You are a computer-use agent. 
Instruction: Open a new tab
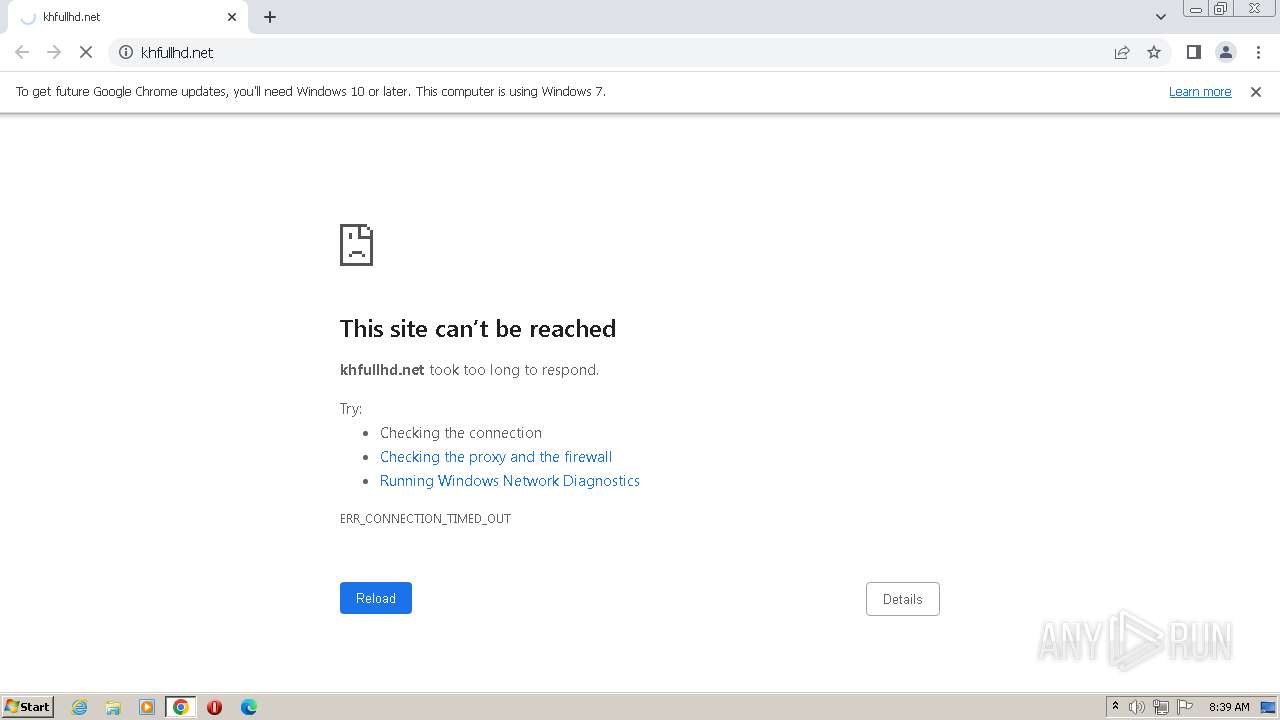tap(270, 17)
